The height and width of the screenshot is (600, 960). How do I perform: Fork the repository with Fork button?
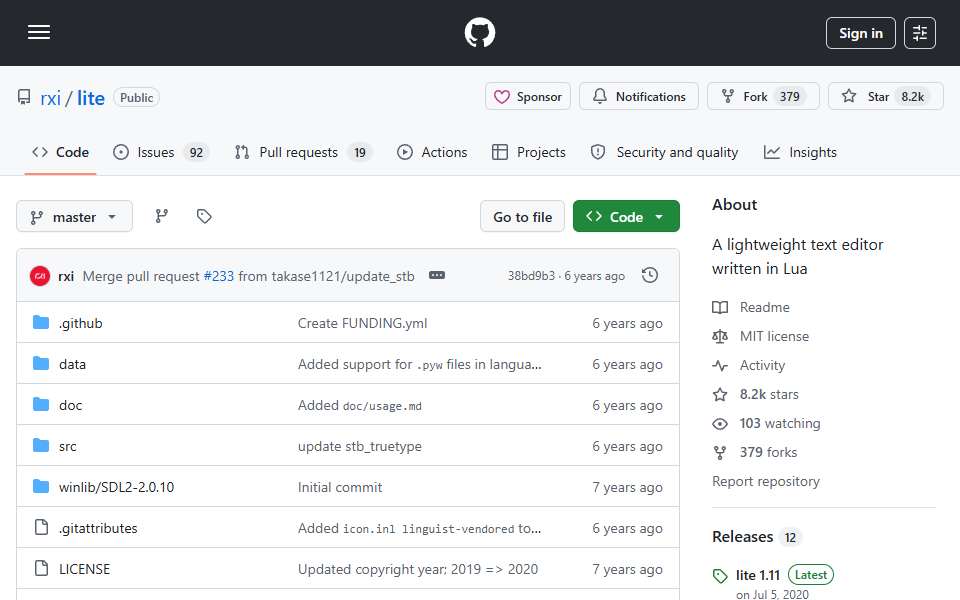(763, 96)
